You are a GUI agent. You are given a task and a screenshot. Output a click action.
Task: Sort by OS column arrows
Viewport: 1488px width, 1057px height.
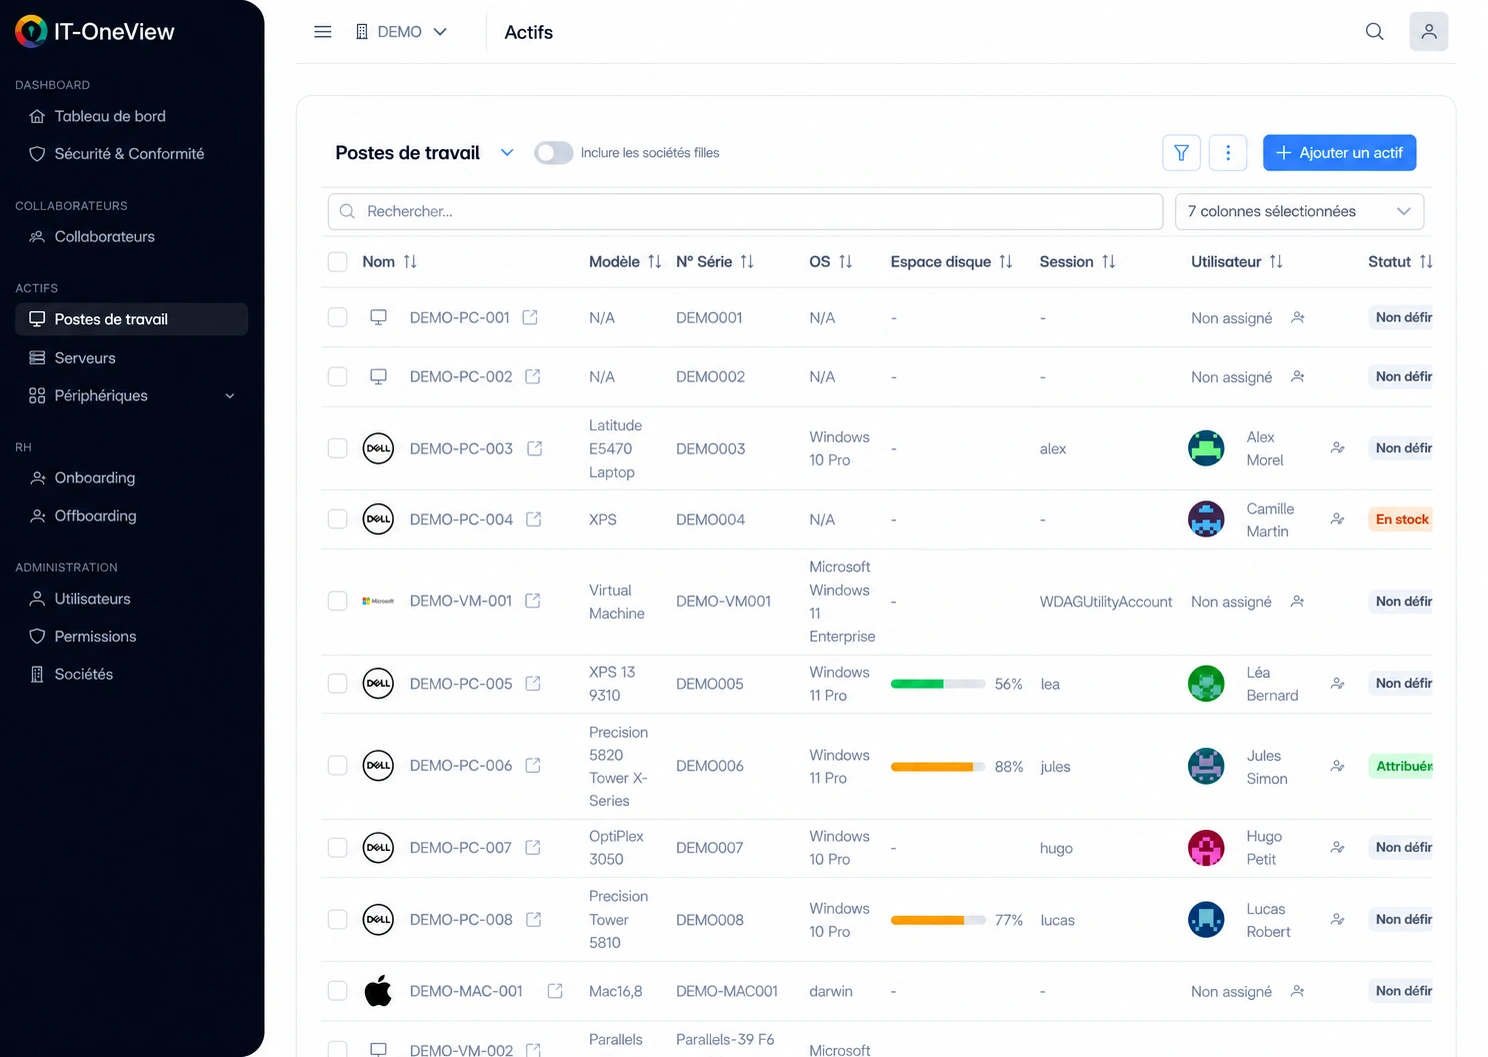click(845, 261)
